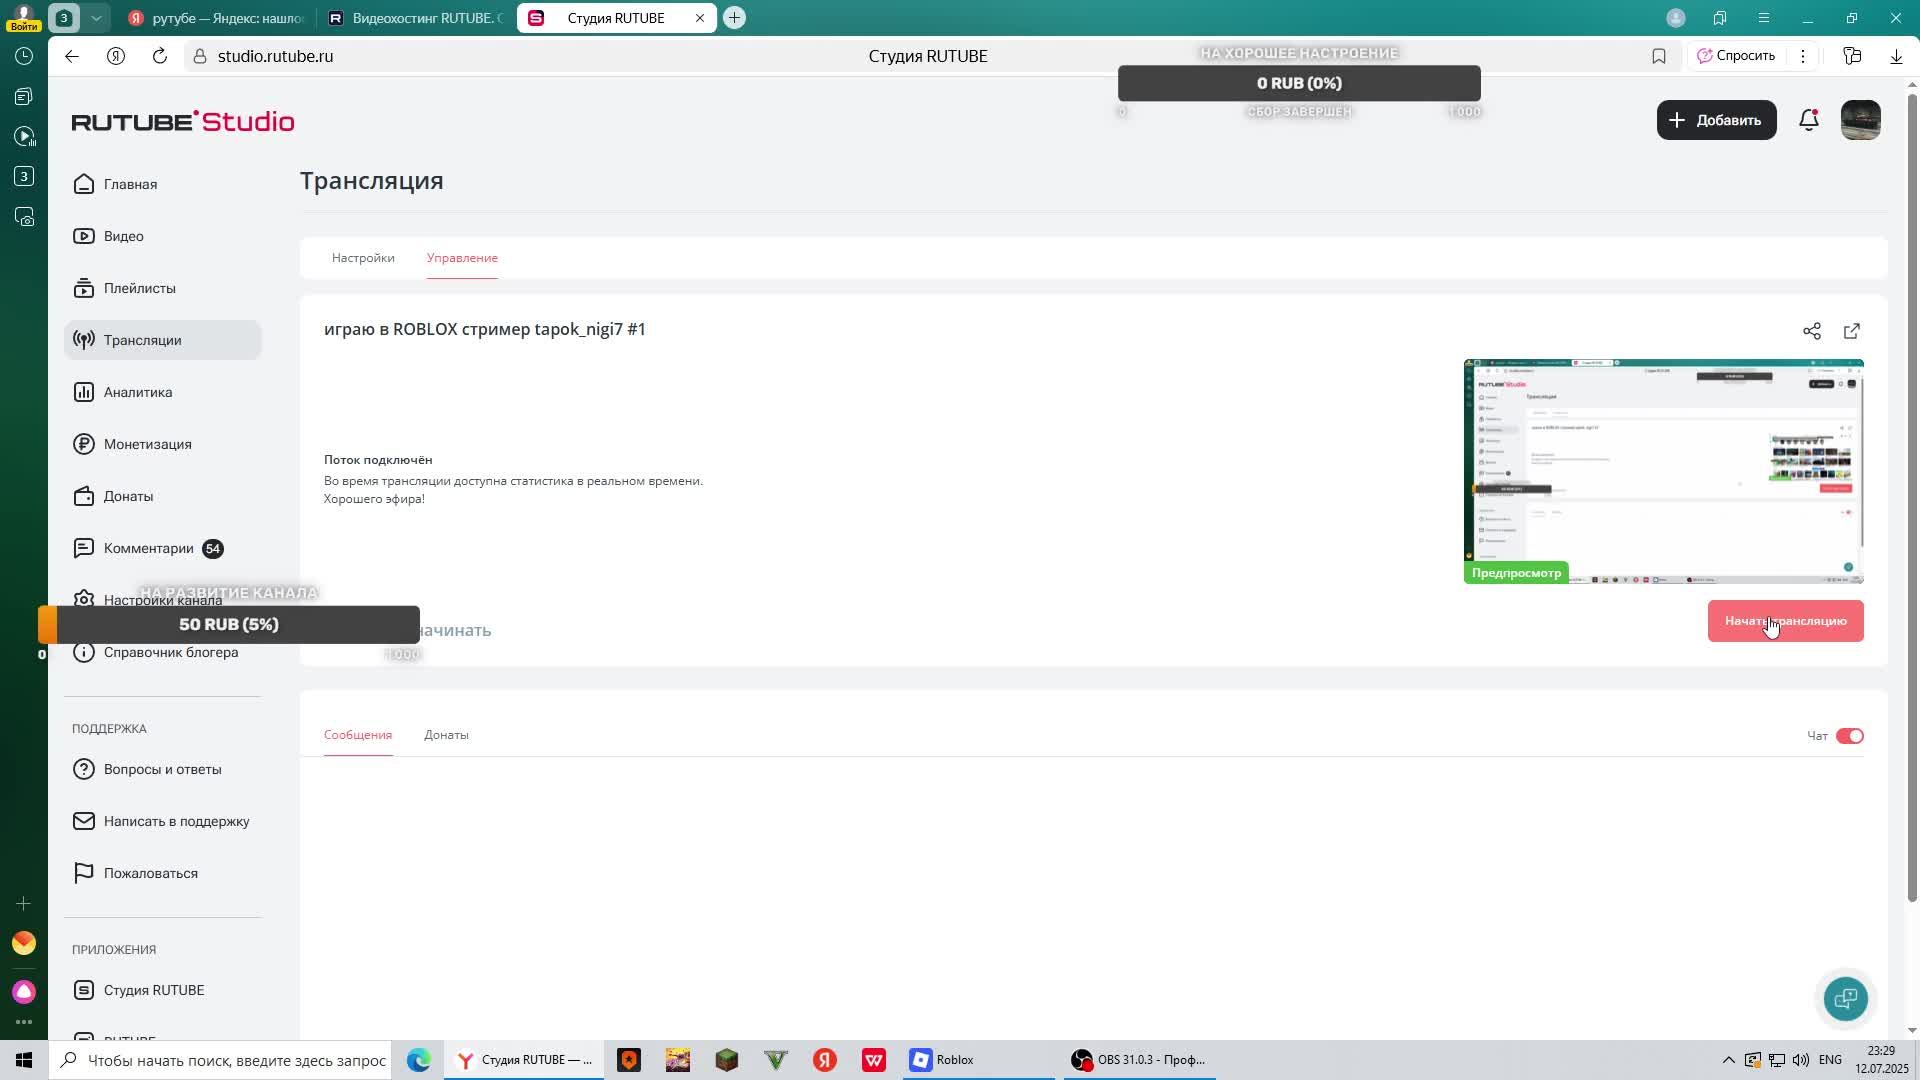
Task: Bookmark page icon in address bar
Action: pos(1659,56)
